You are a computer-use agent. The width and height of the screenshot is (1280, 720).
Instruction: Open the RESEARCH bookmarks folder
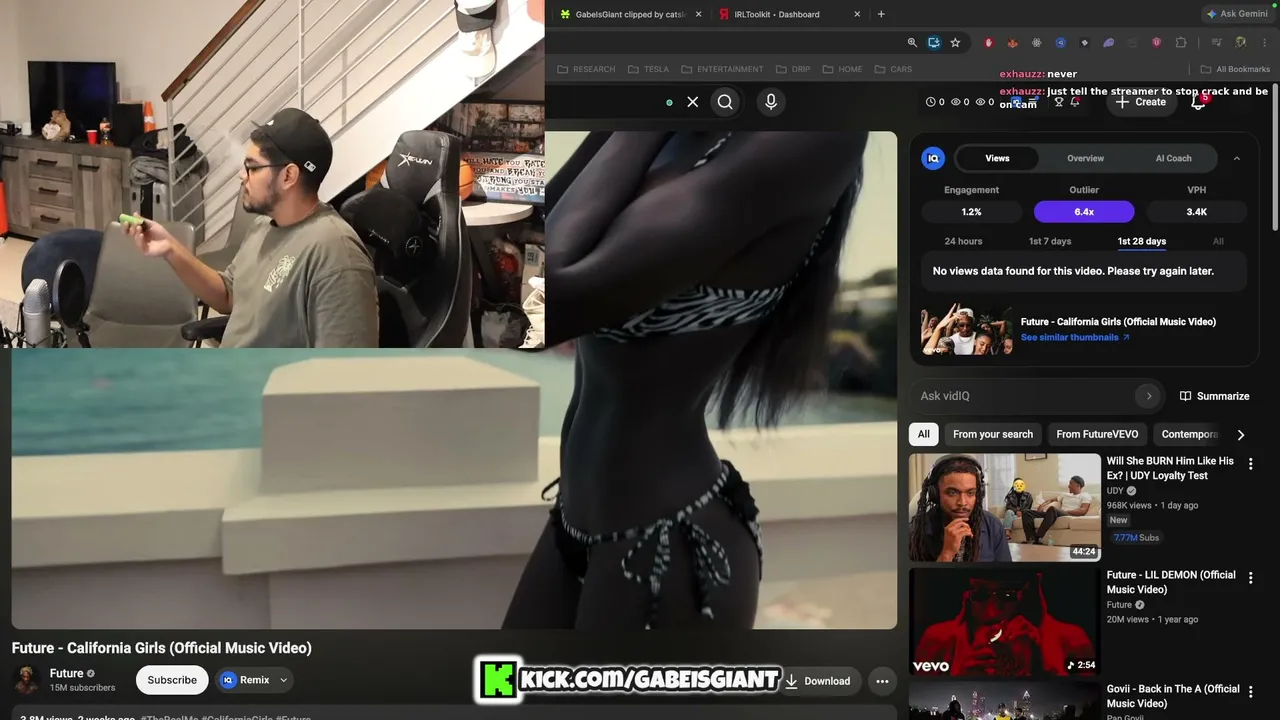[586, 69]
